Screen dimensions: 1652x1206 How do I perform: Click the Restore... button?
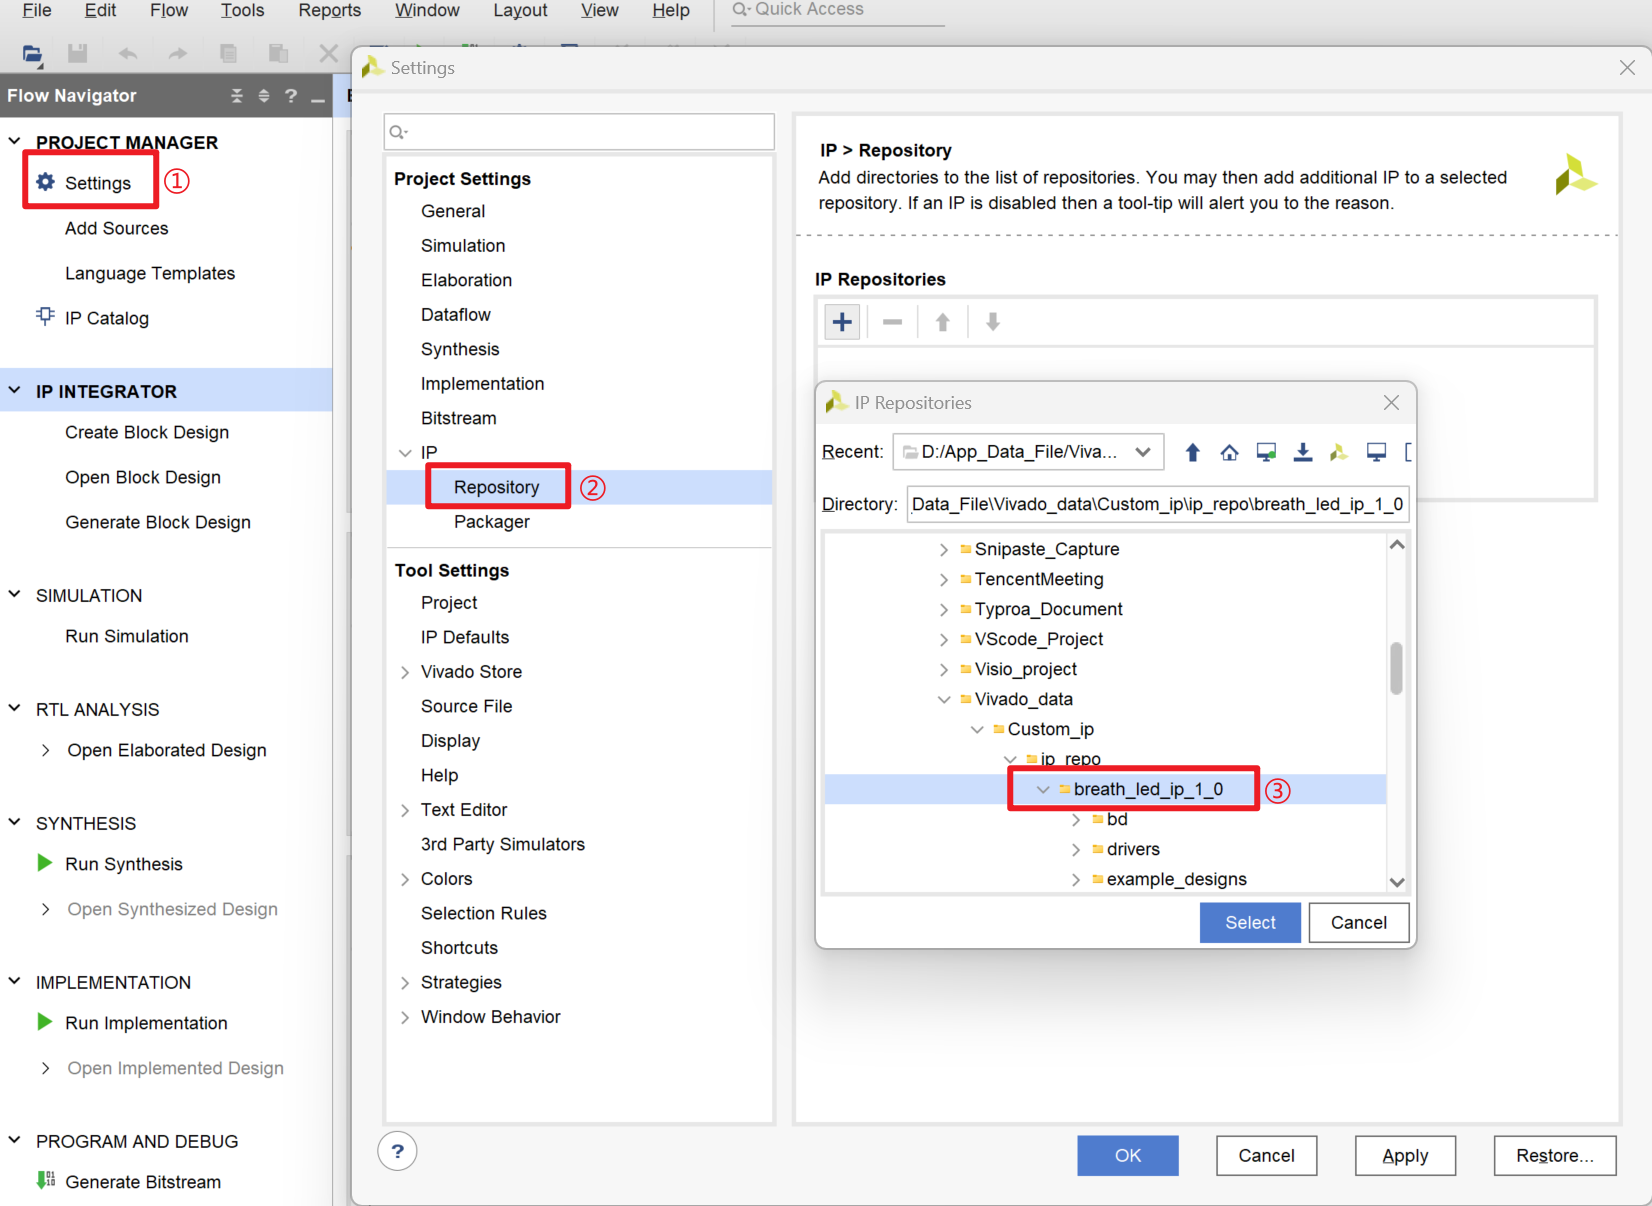1555,1155
